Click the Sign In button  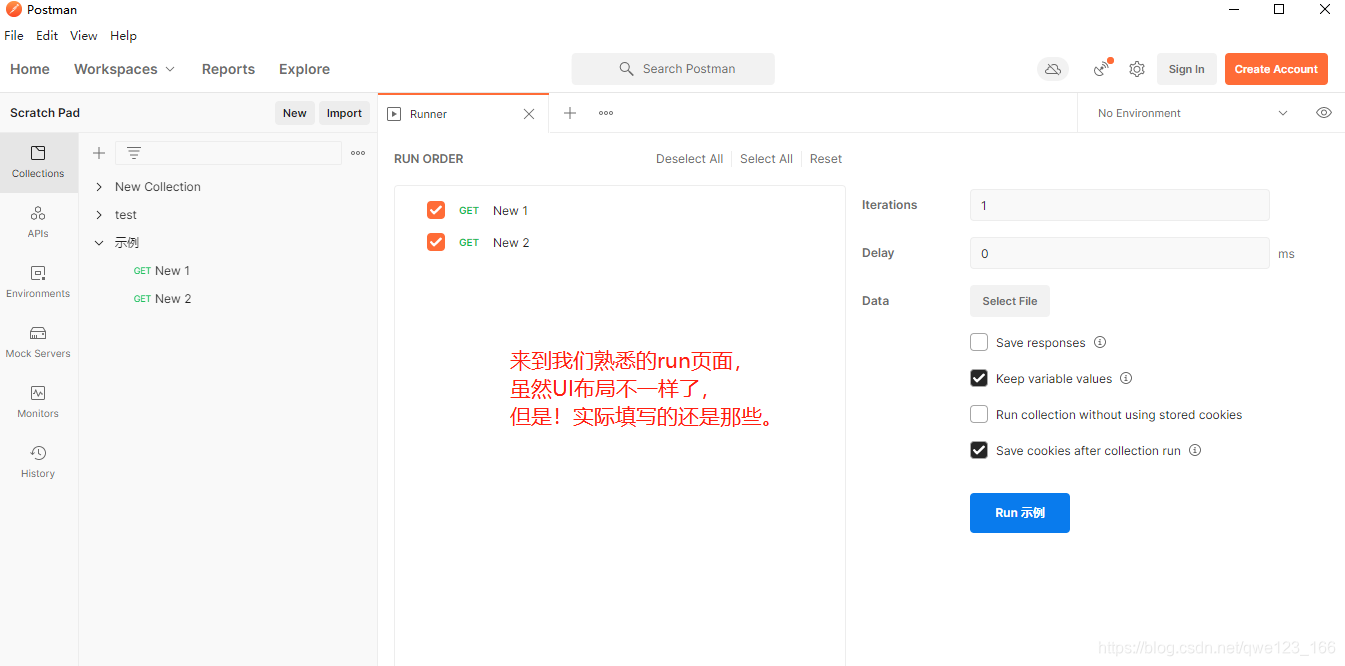pyautogui.click(x=1187, y=69)
